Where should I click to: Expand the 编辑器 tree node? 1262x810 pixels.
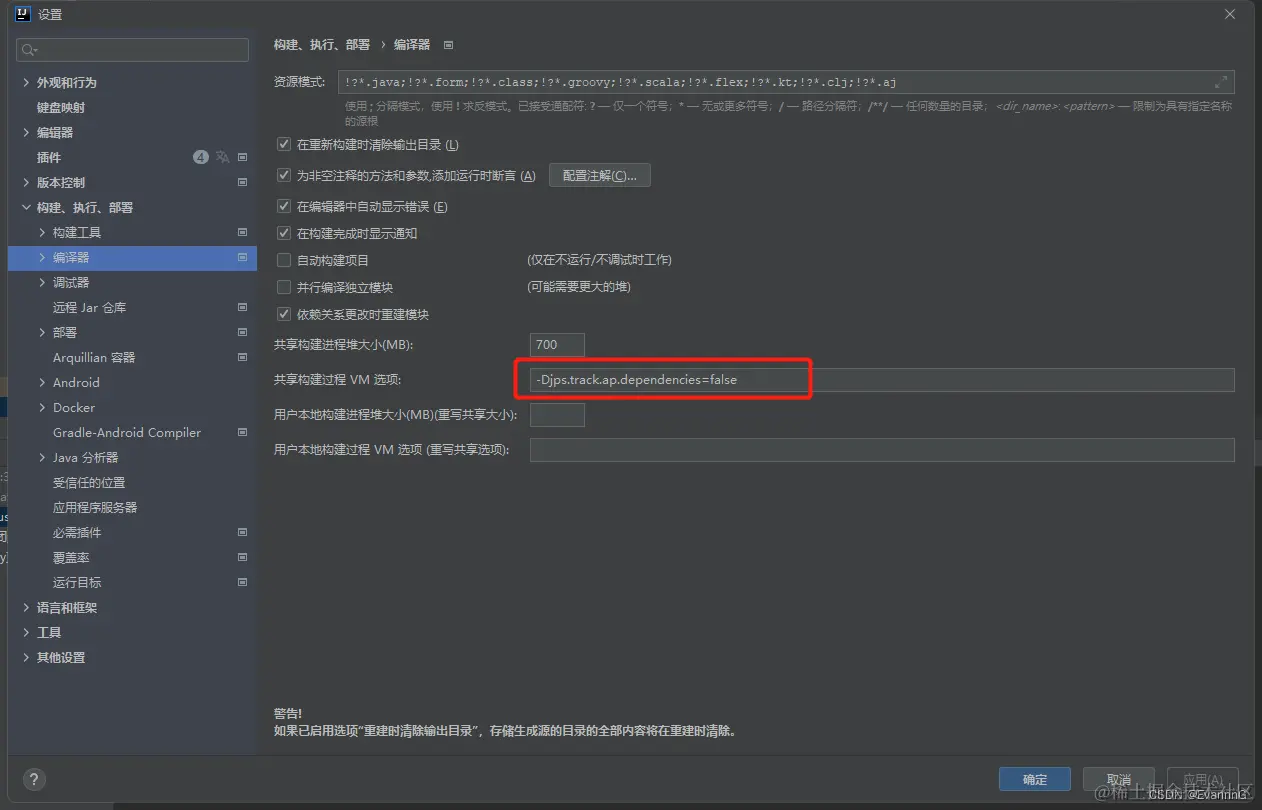point(26,132)
